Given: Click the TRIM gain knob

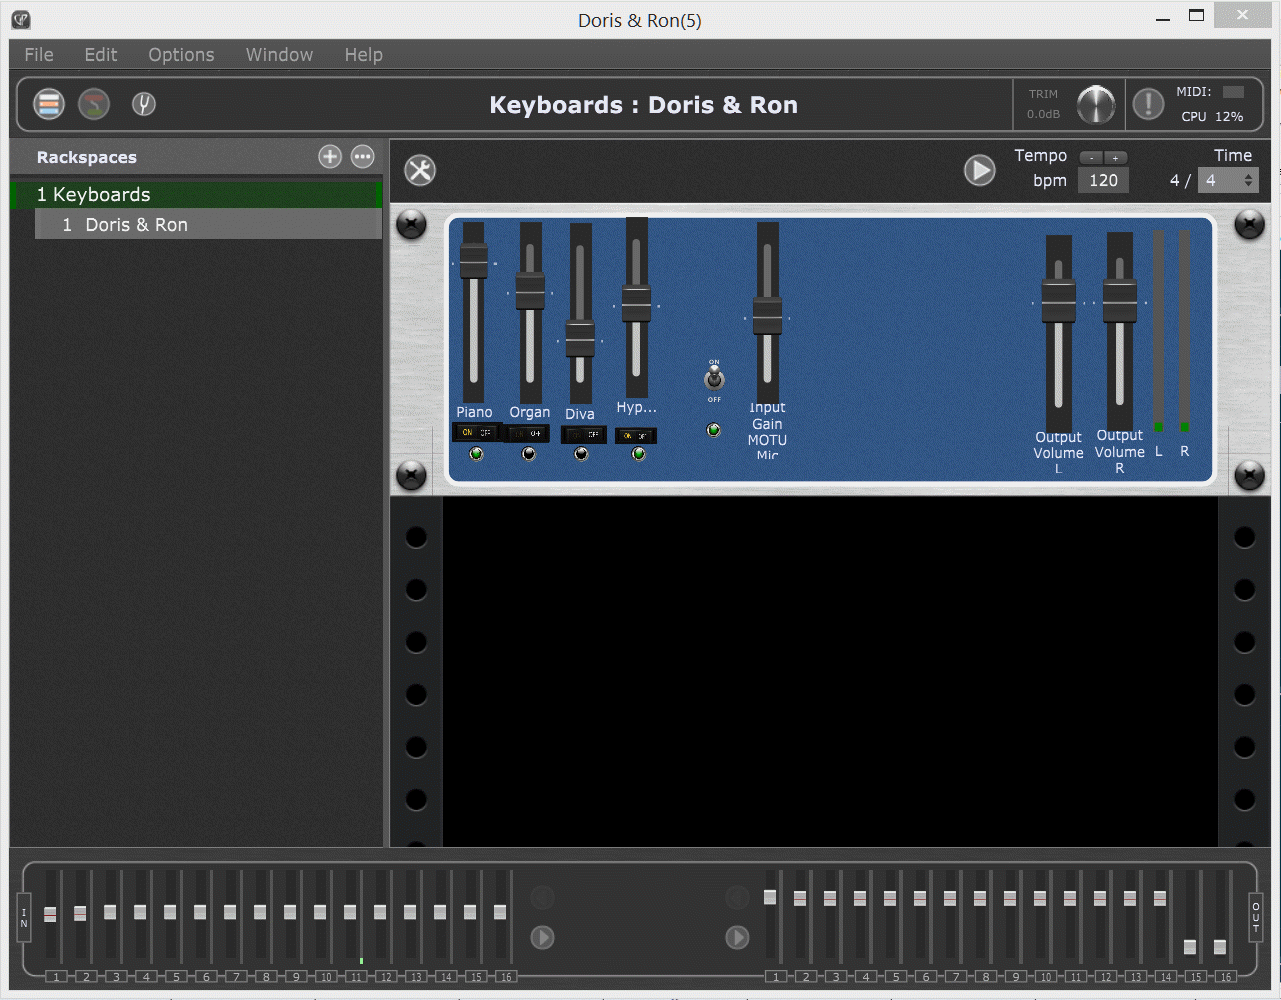Looking at the screenshot, I should (1097, 105).
